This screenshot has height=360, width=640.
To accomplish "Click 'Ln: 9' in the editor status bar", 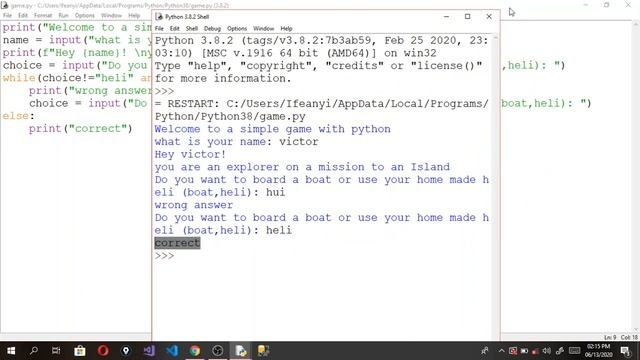I will [x=610, y=337].
